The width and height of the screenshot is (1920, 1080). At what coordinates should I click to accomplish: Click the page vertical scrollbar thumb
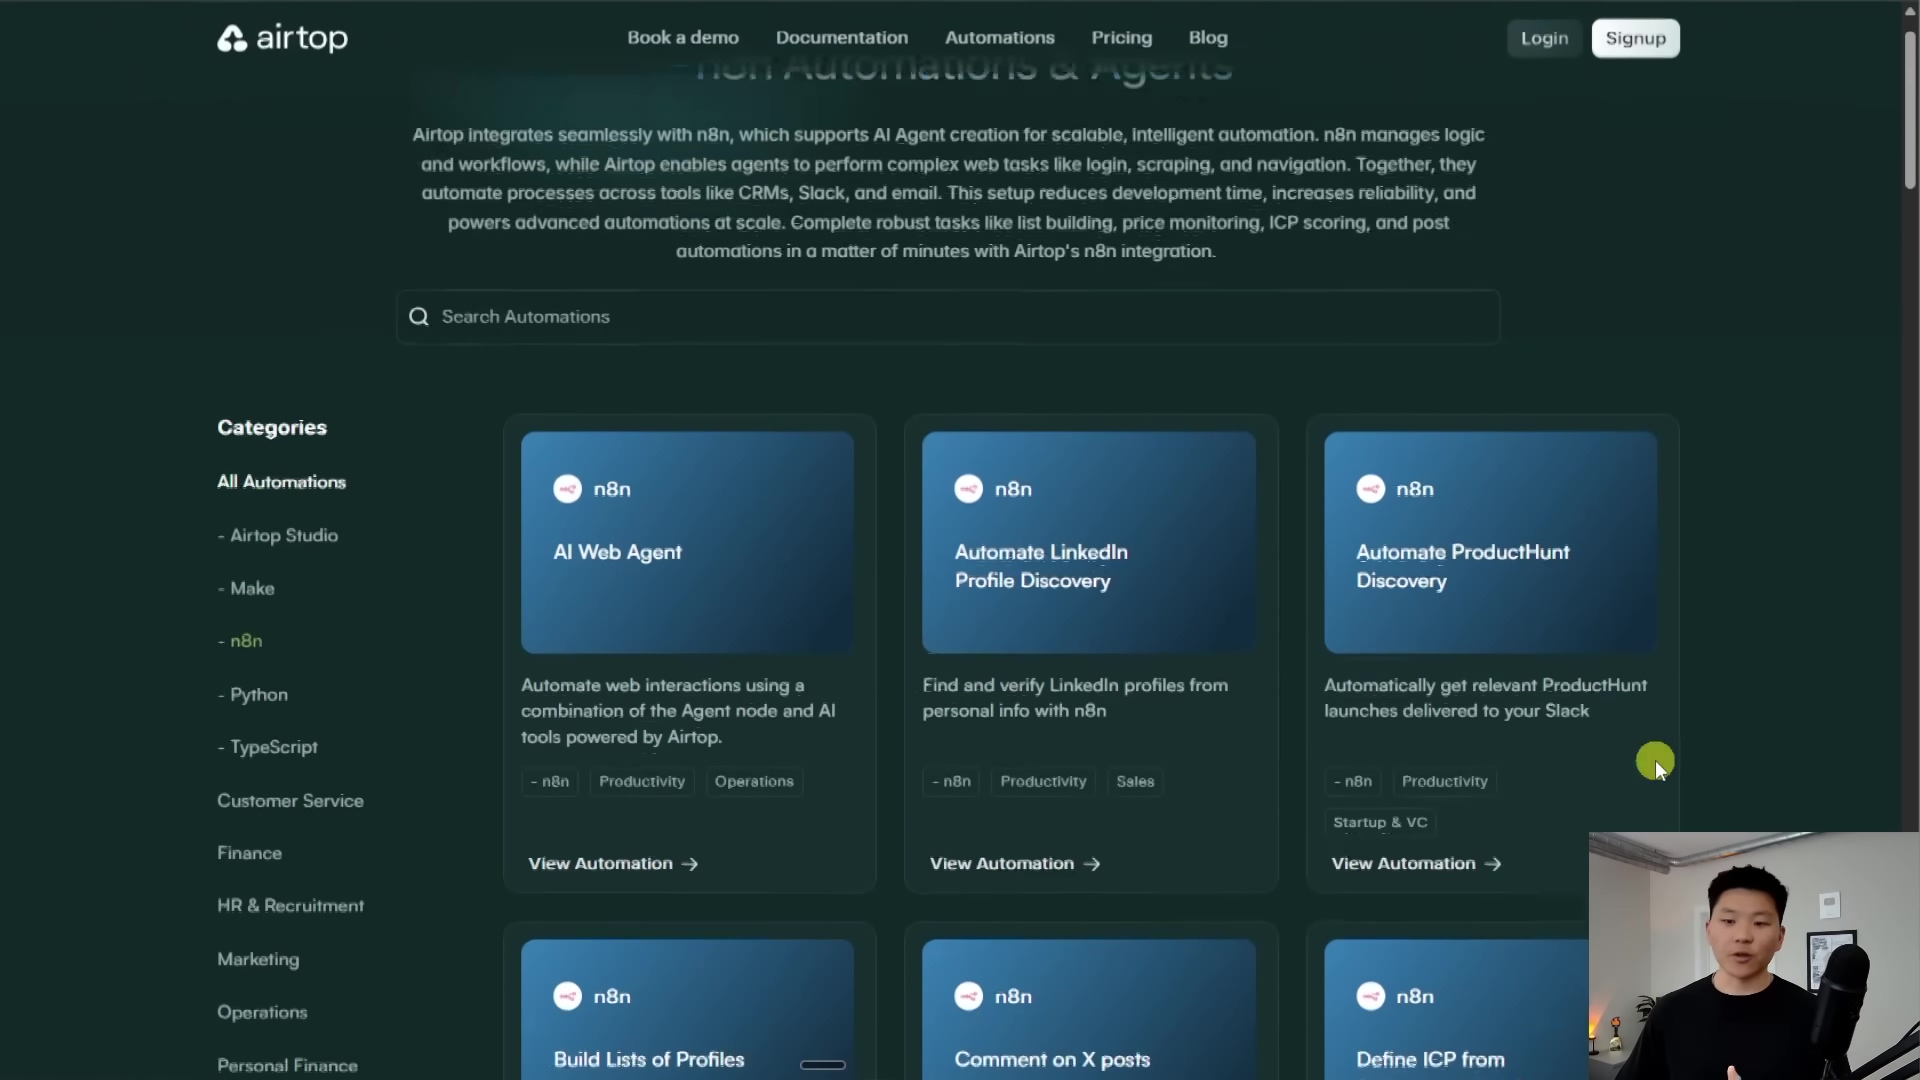click(x=1910, y=108)
